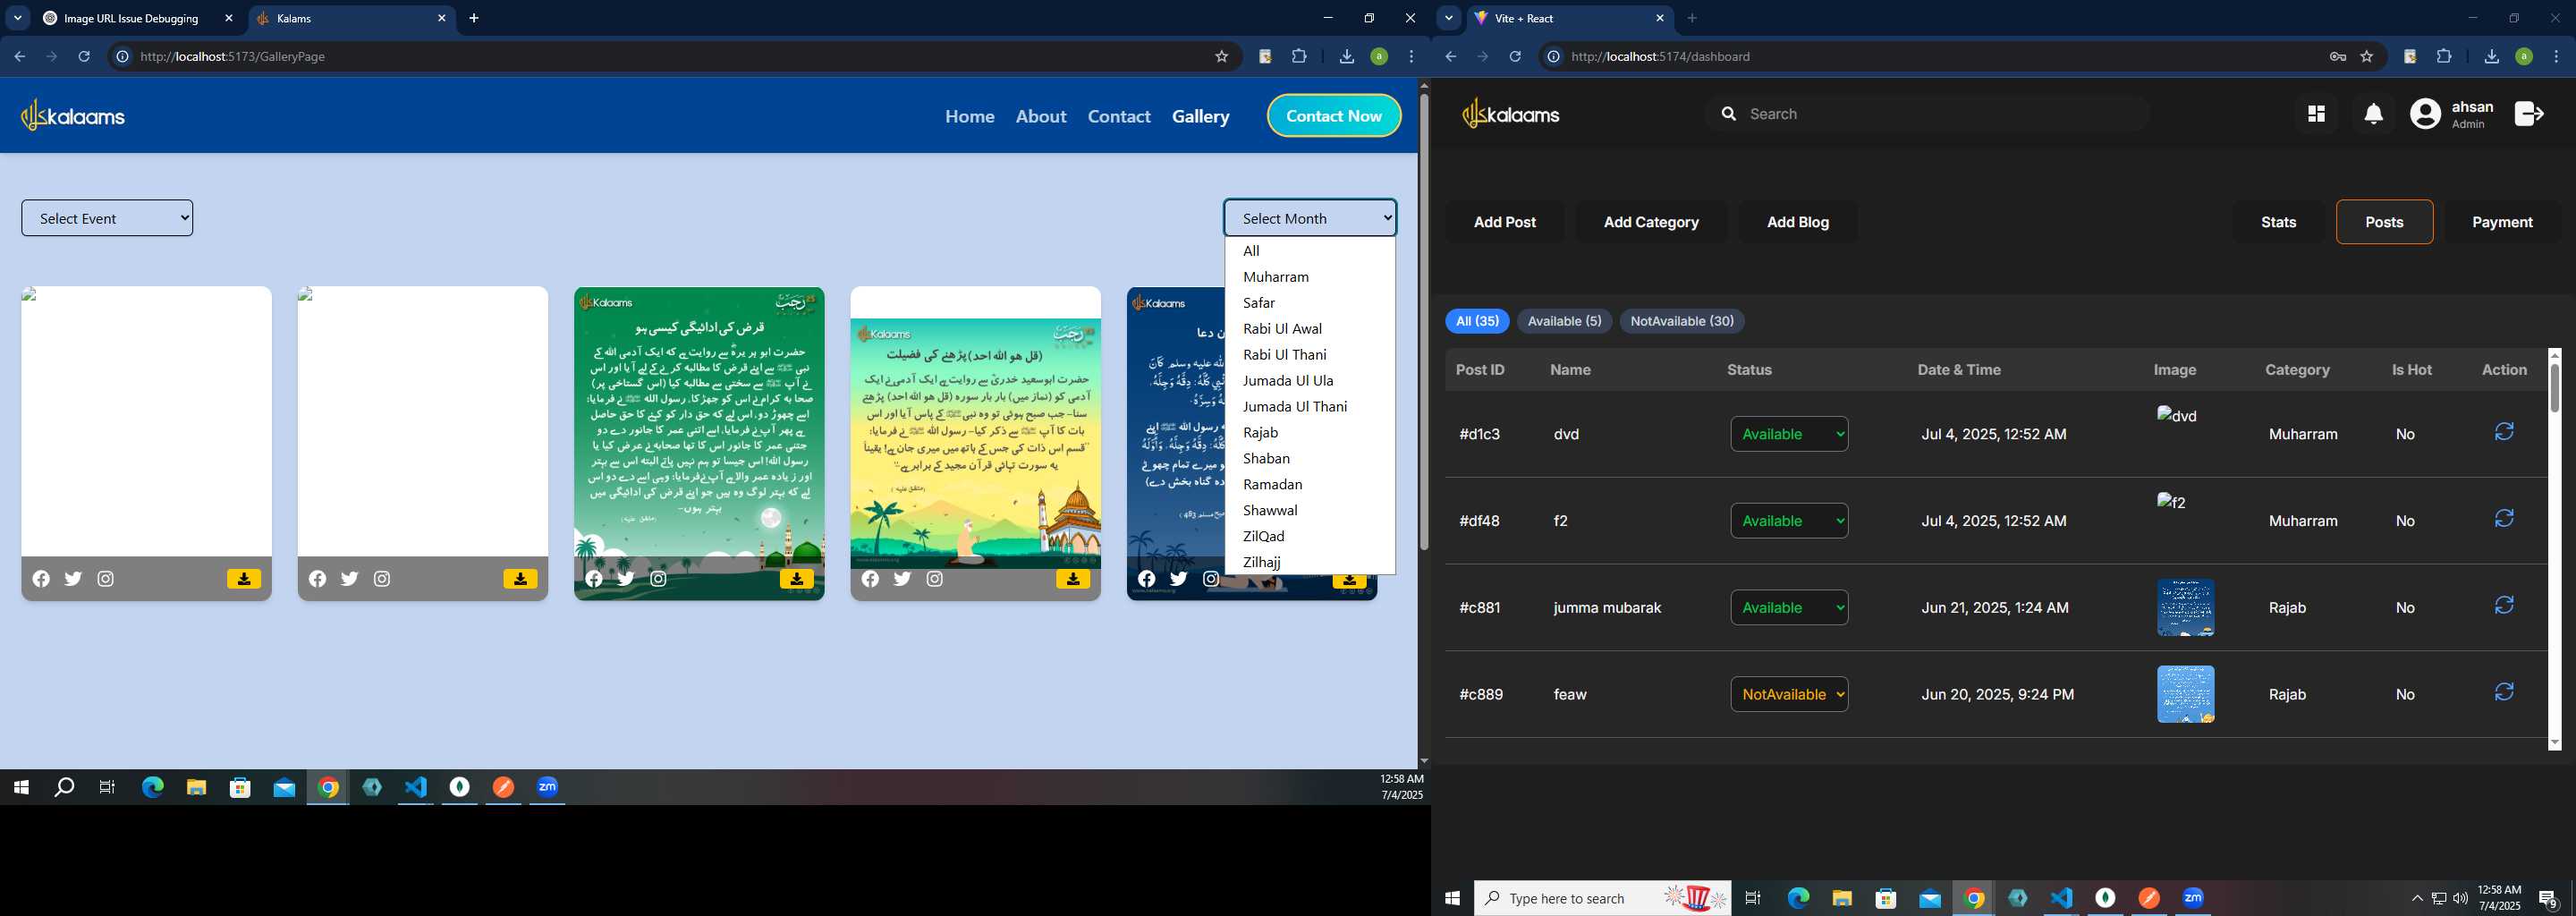Click the dashboard Search field
The image size is (2576, 916).
click(x=1928, y=114)
